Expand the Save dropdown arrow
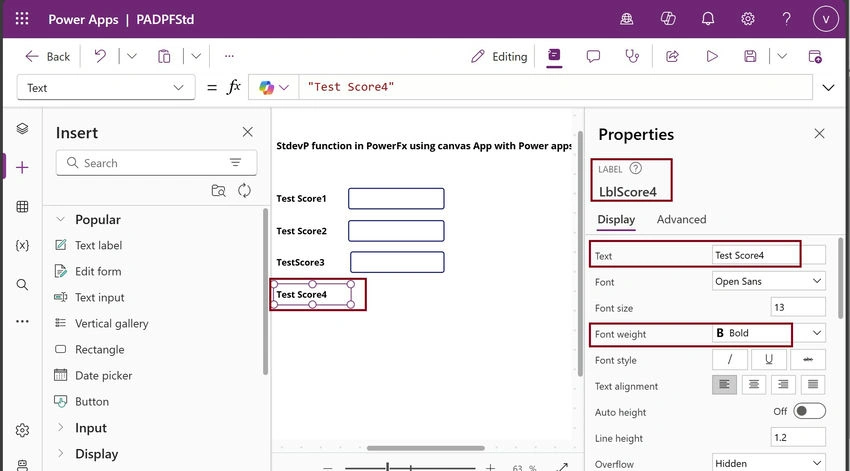This screenshot has width=850, height=471. click(782, 56)
